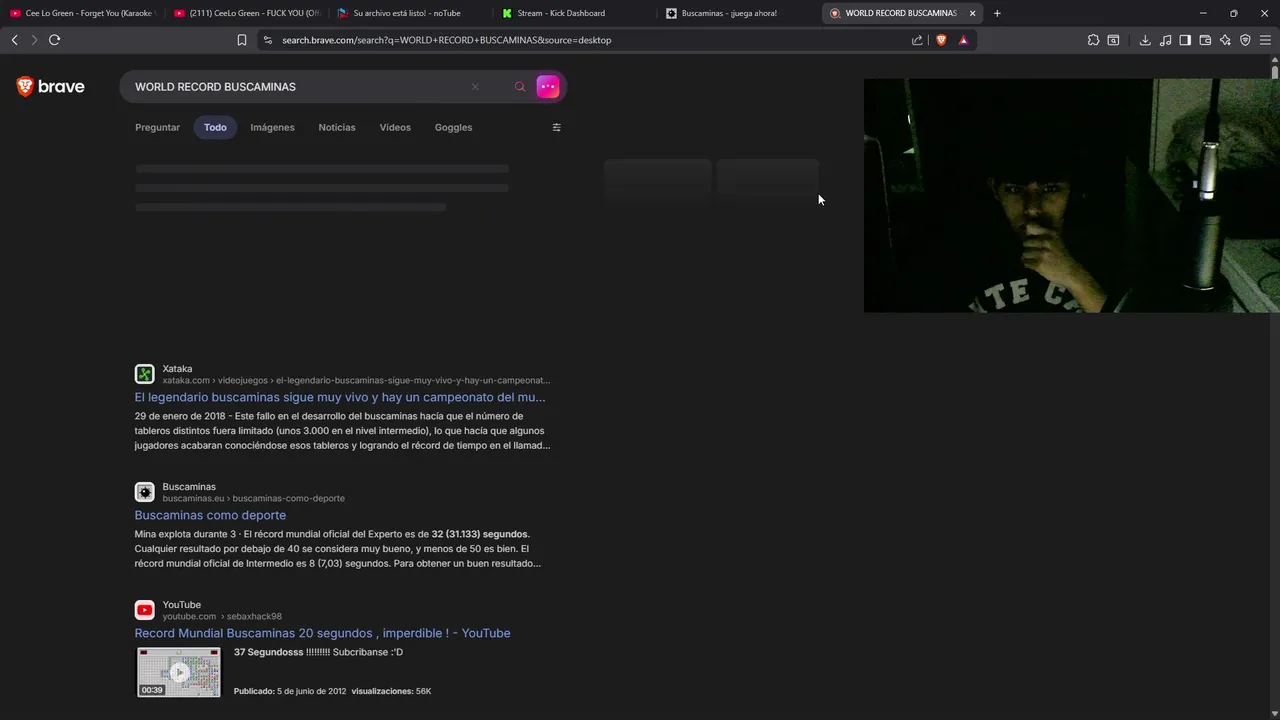Open 'El legendario buscaminas sigue muy vivo' result

point(340,397)
